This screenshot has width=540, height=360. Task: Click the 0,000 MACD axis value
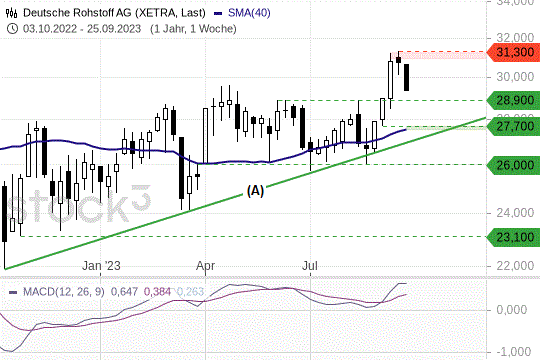(512, 310)
